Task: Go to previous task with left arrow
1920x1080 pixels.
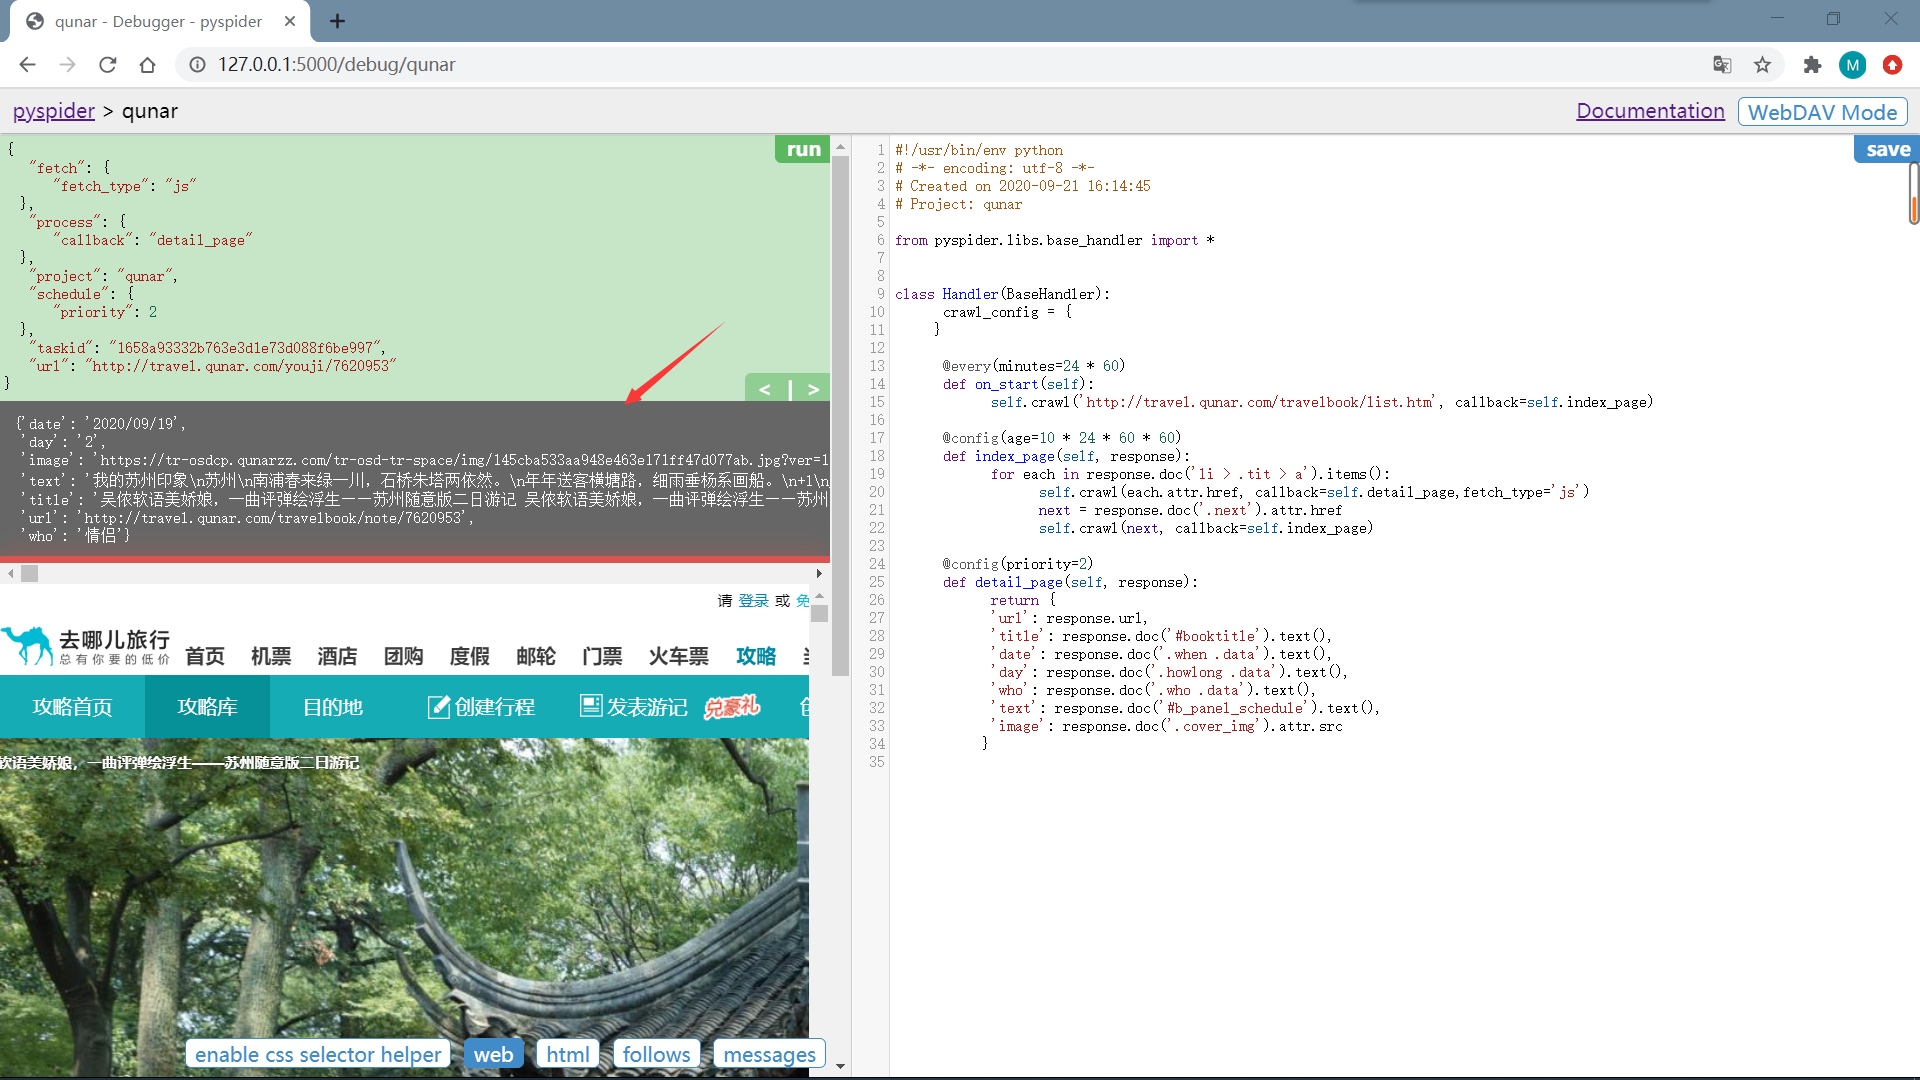Action: point(765,389)
